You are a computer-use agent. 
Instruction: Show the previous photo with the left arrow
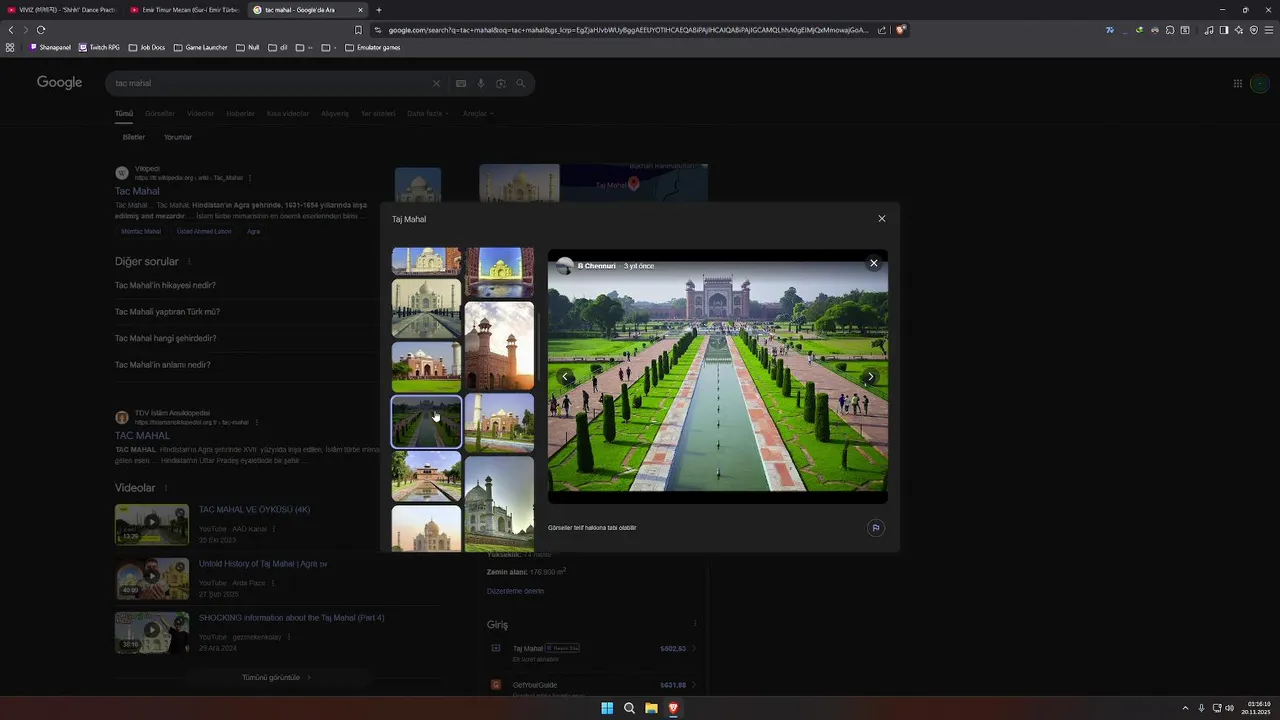coord(566,377)
